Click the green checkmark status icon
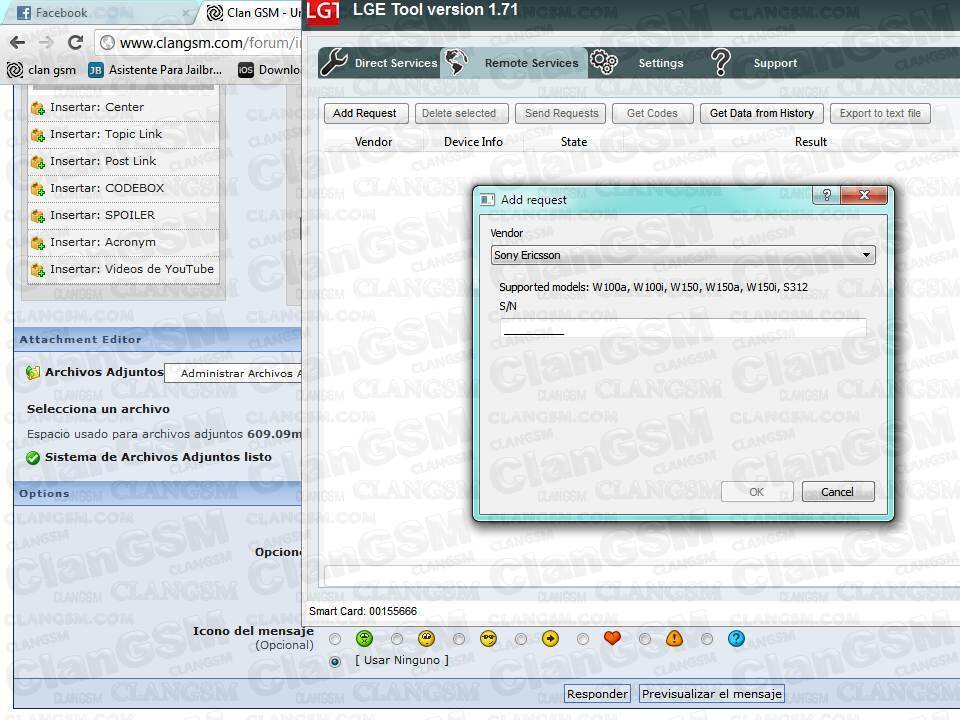The height and width of the screenshot is (720, 960). (x=33, y=457)
